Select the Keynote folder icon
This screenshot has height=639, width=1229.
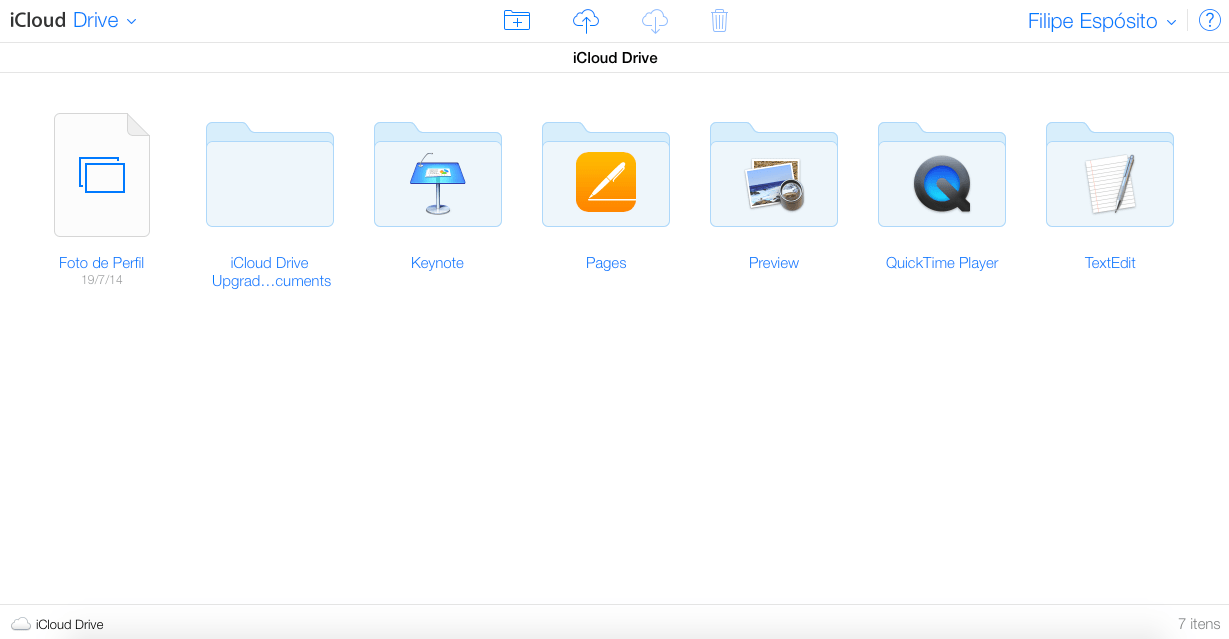(x=438, y=175)
